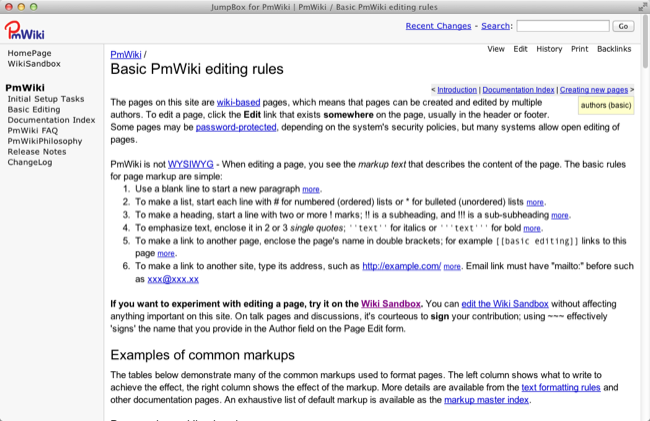Click the authors (basic) yellow label
The image size is (650, 421).
pyautogui.click(x=606, y=105)
